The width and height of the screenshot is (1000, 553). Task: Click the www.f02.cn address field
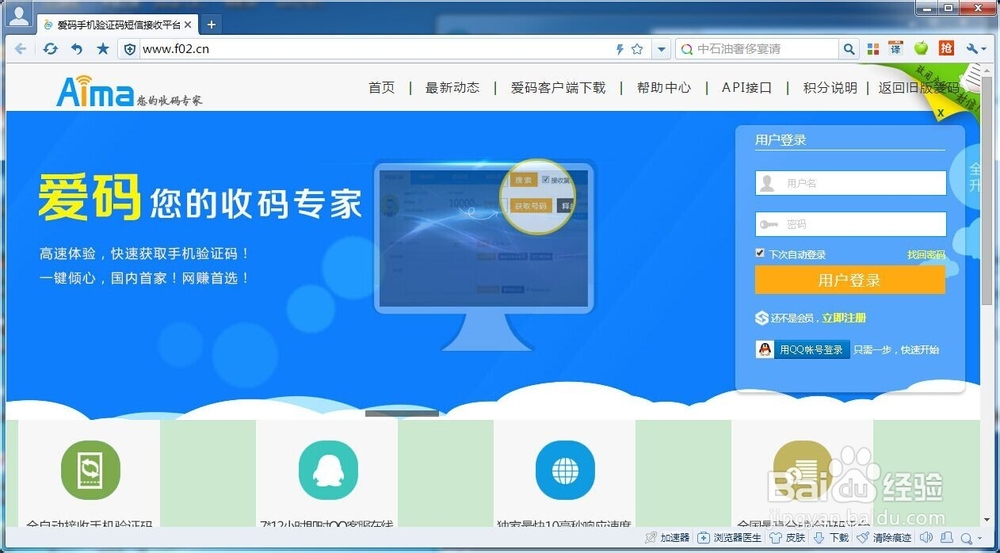coord(376,49)
